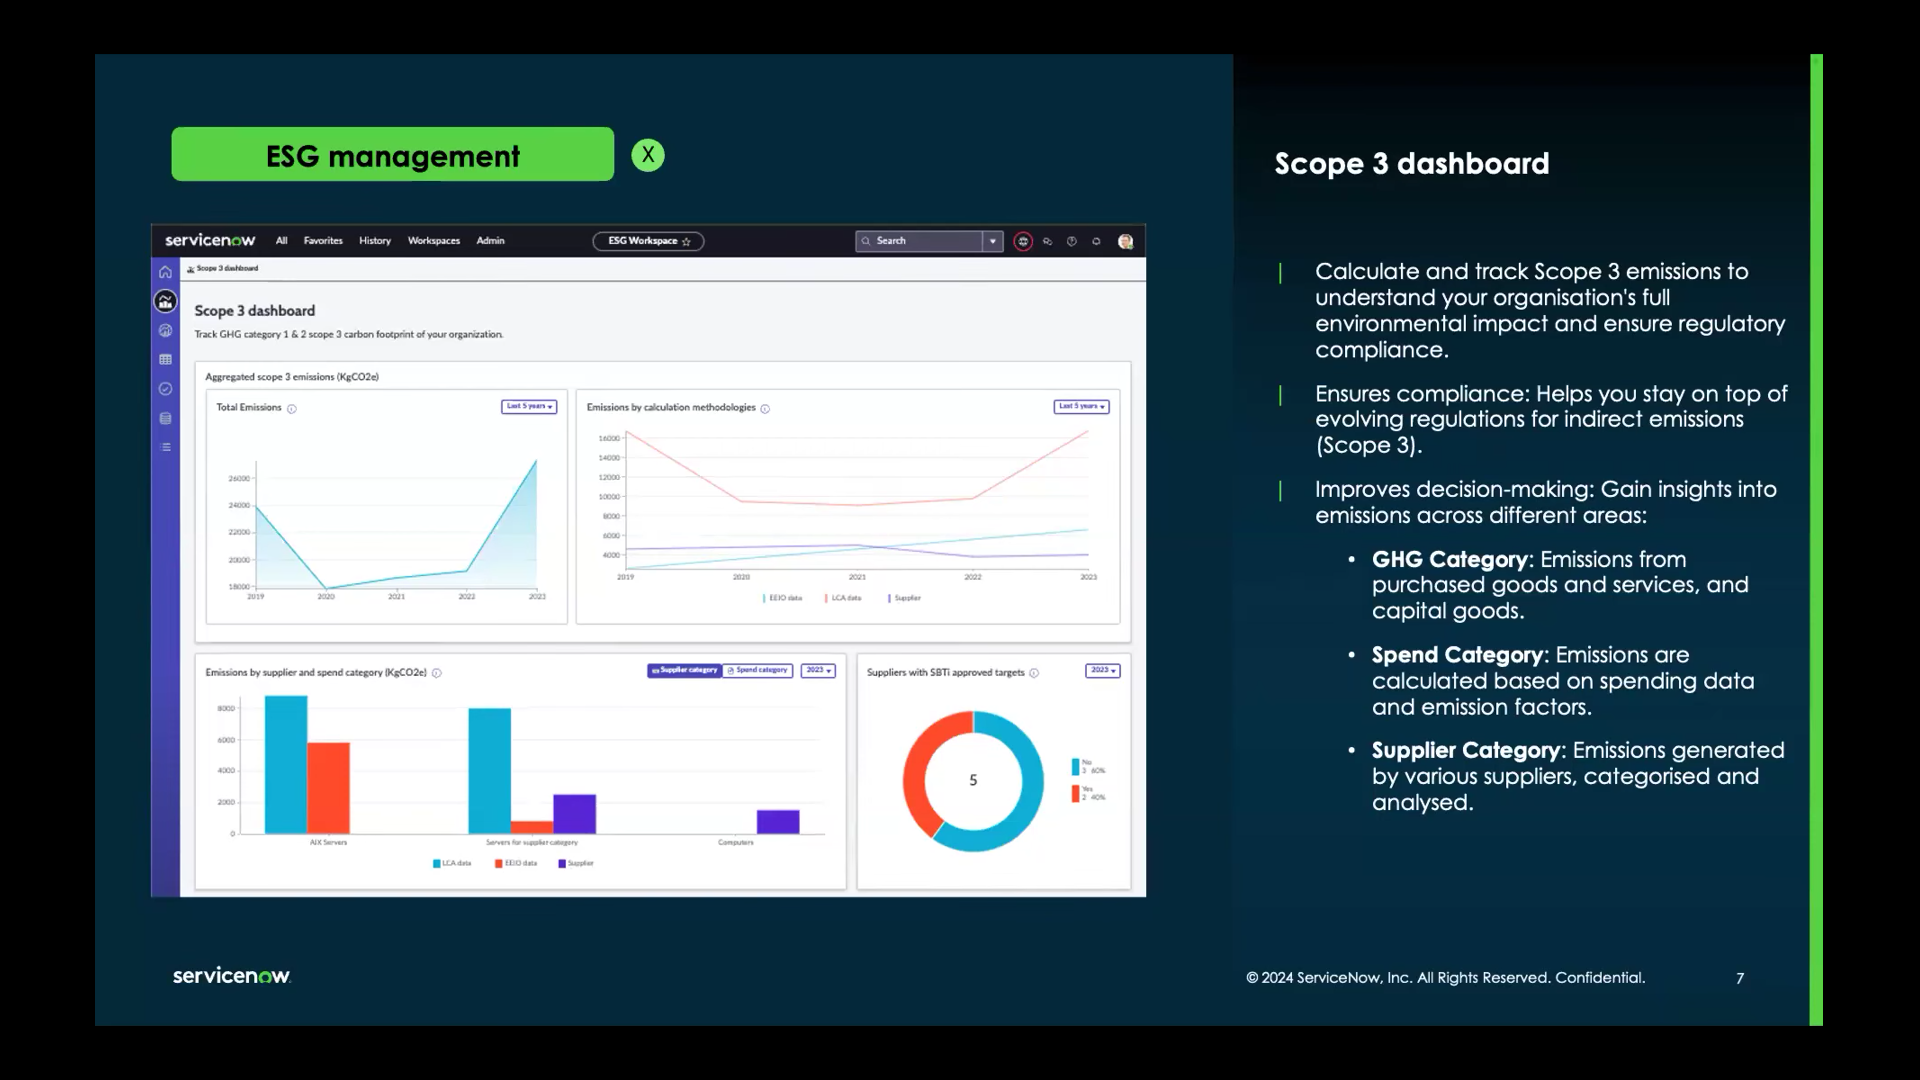Select the Scope 3 dashboard breadcrumb tab
The image size is (1920, 1080).
223,269
